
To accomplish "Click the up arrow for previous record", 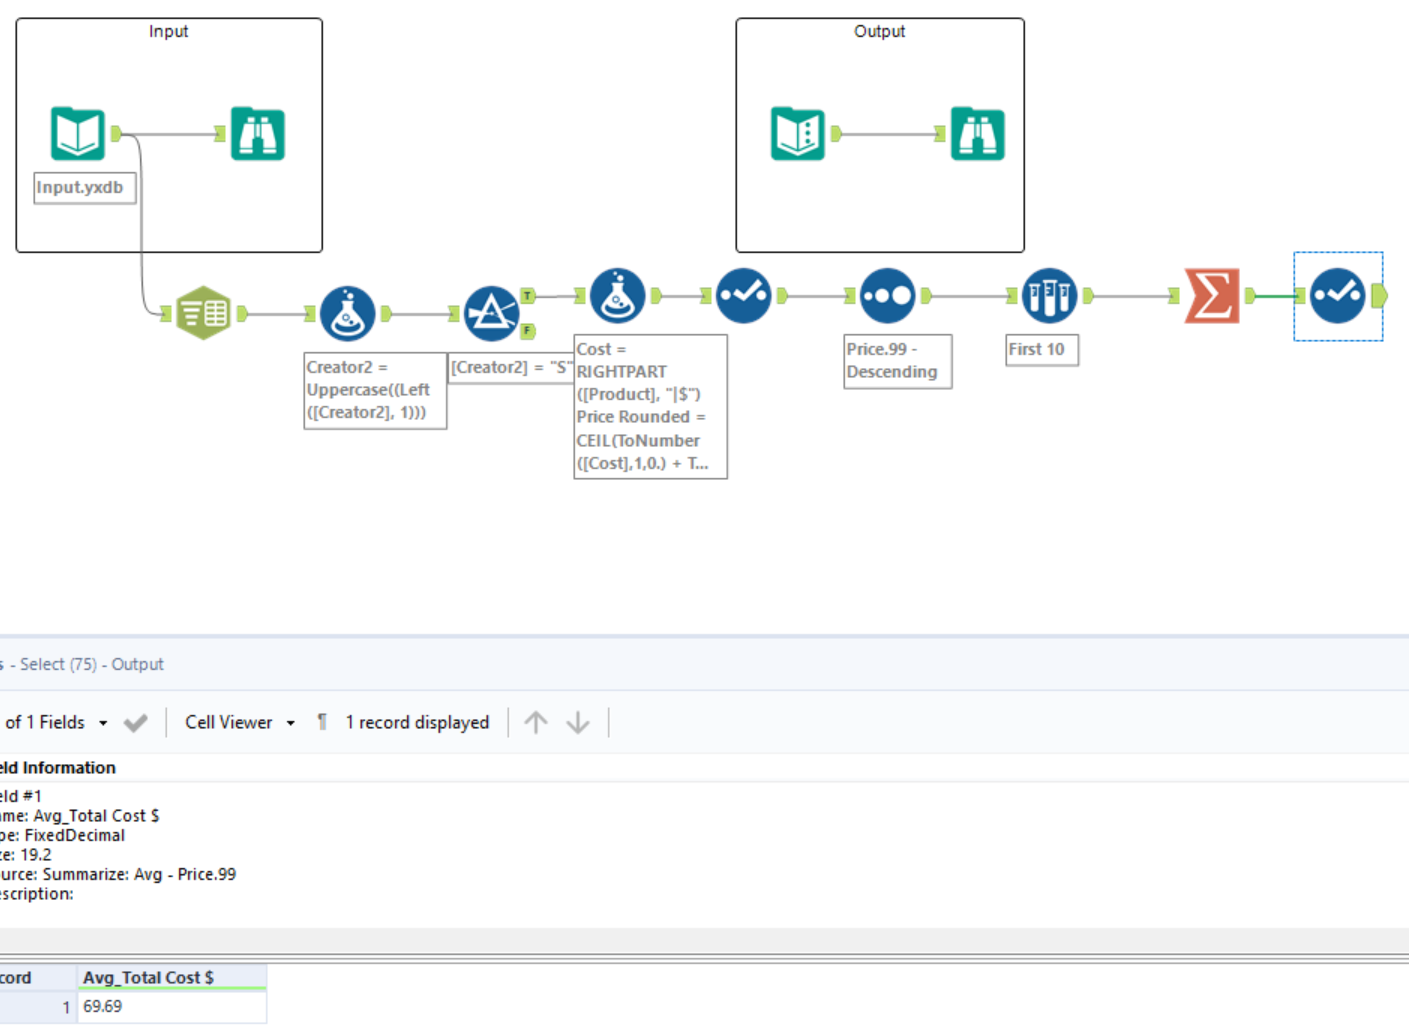I will (536, 722).
